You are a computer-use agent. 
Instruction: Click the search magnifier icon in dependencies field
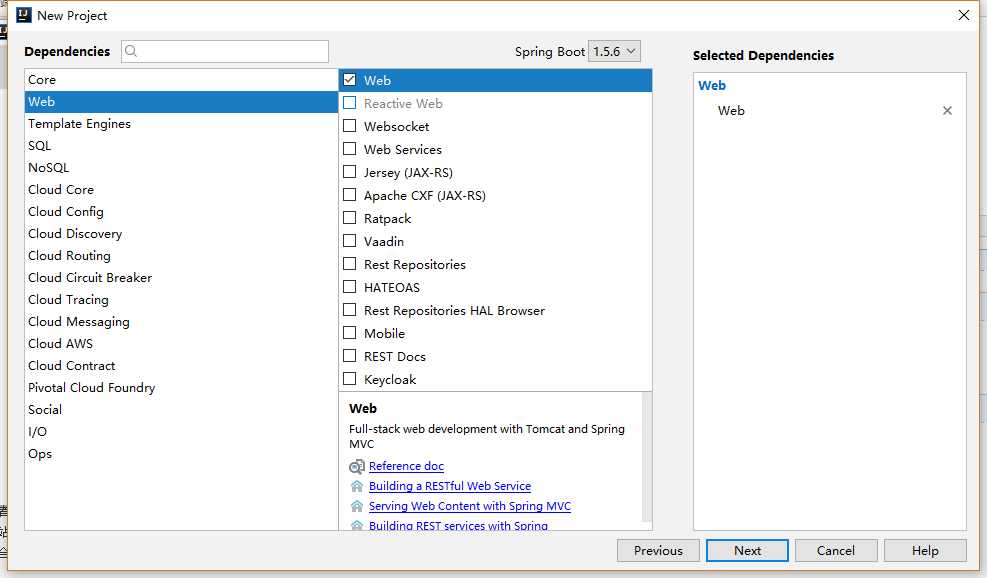pyautogui.click(x=131, y=51)
